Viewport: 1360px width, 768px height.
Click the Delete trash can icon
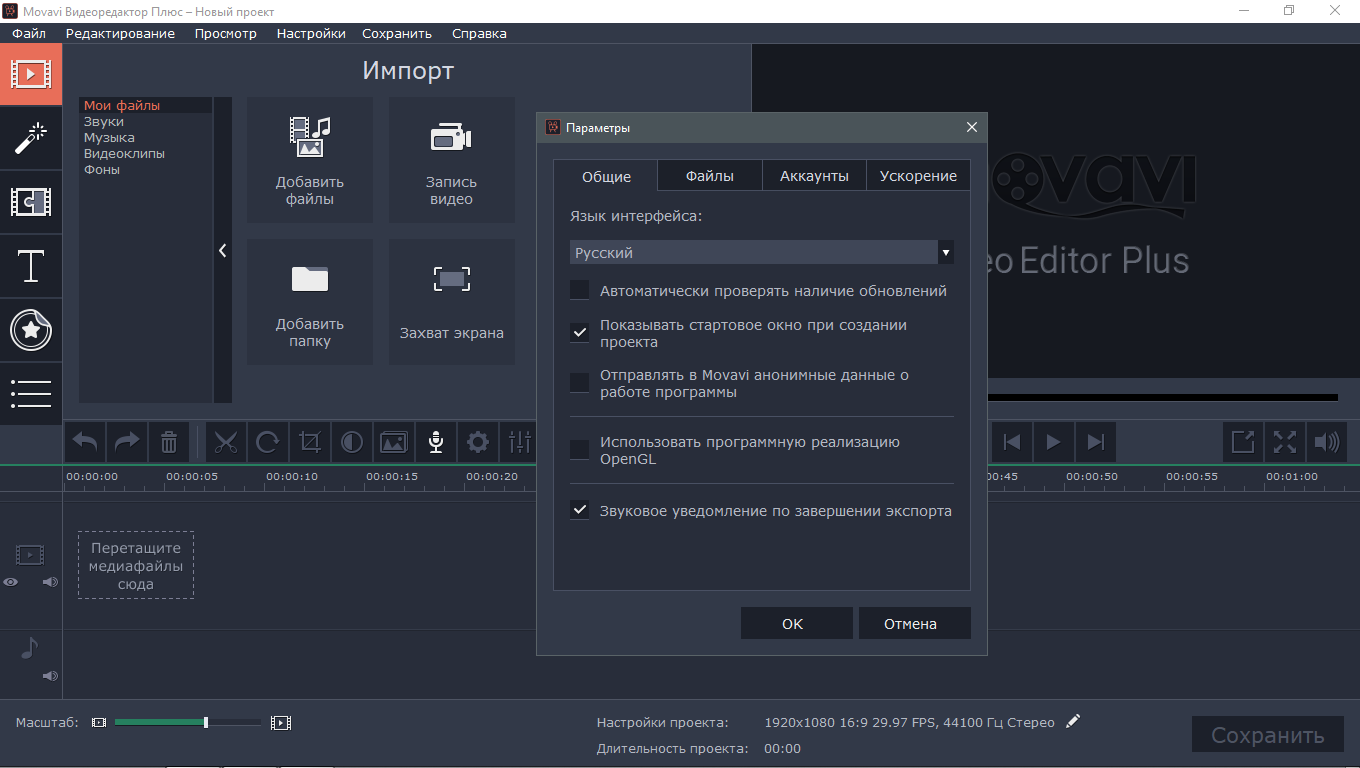(x=169, y=442)
